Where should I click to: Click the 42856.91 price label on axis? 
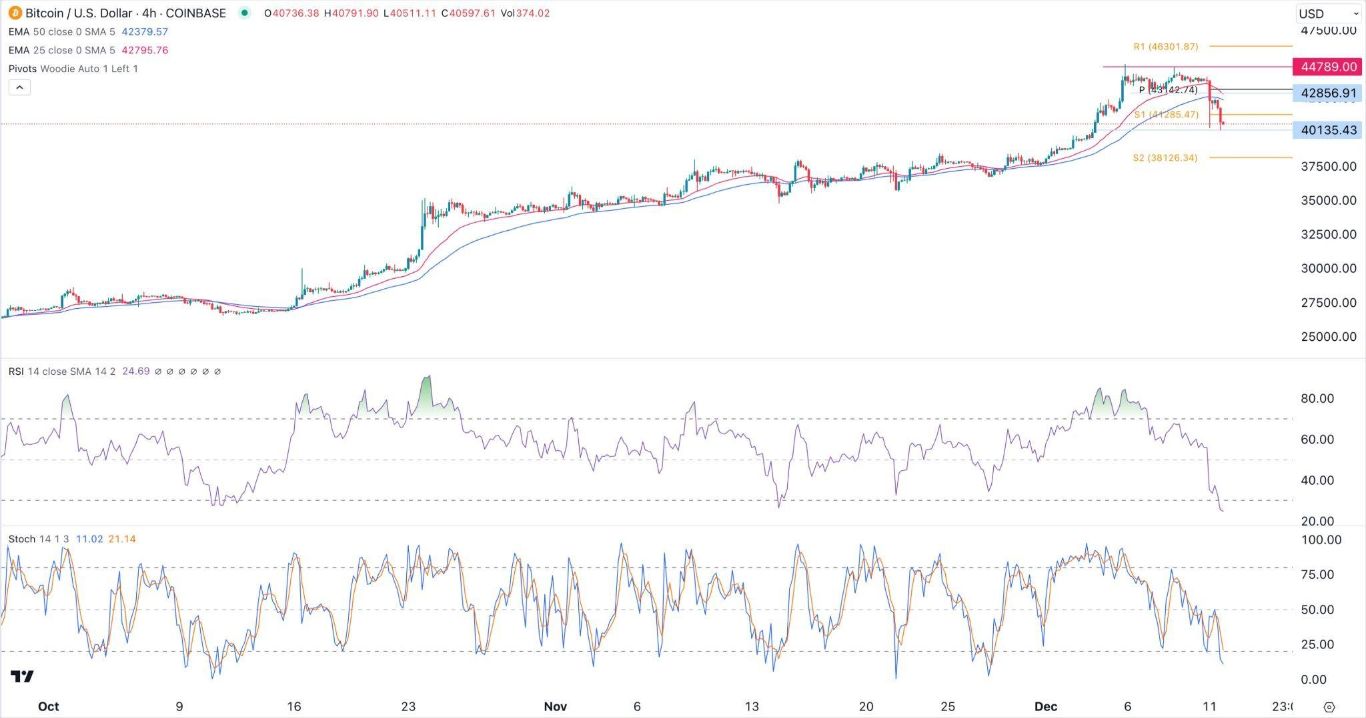click(1326, 93)
